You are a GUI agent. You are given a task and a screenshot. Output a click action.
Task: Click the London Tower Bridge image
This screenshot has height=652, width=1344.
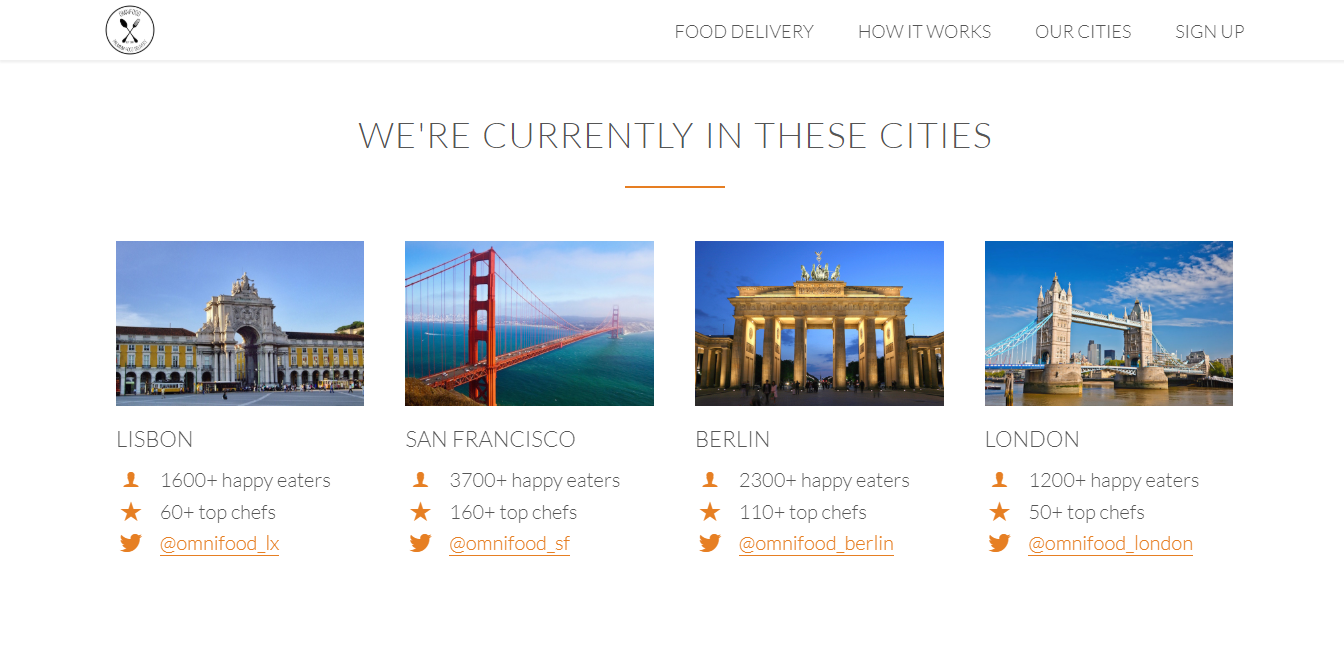(1108, 323)
